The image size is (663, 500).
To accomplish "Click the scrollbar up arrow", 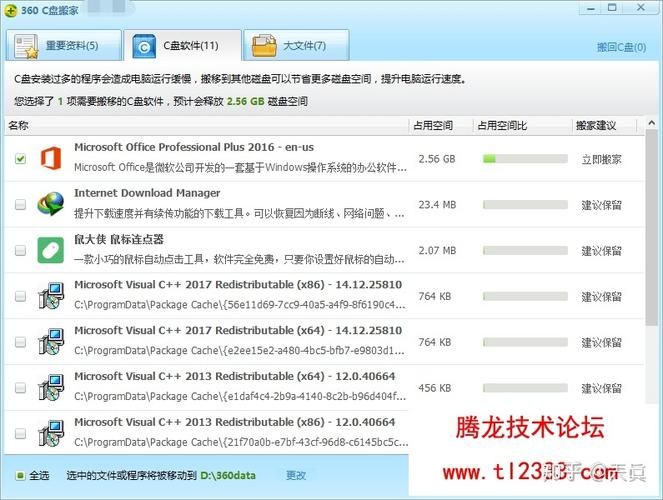I will click(x=652, y=123).
